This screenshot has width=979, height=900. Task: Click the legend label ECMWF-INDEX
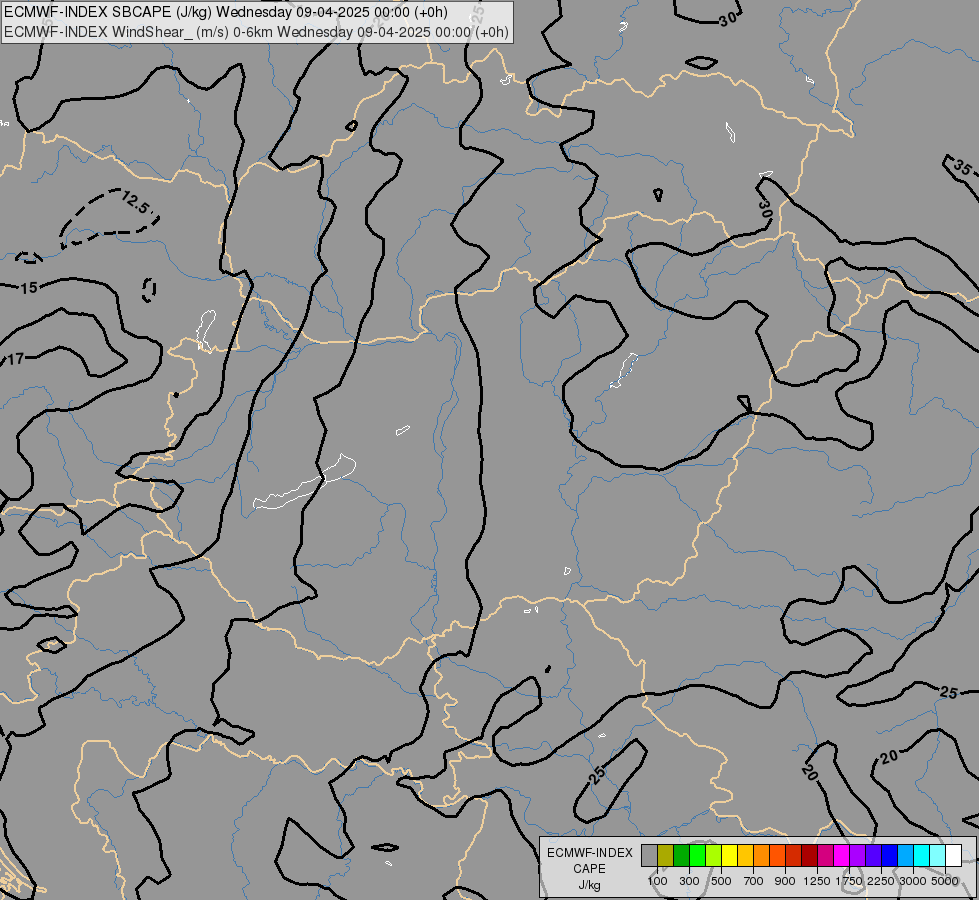point(590,853)
